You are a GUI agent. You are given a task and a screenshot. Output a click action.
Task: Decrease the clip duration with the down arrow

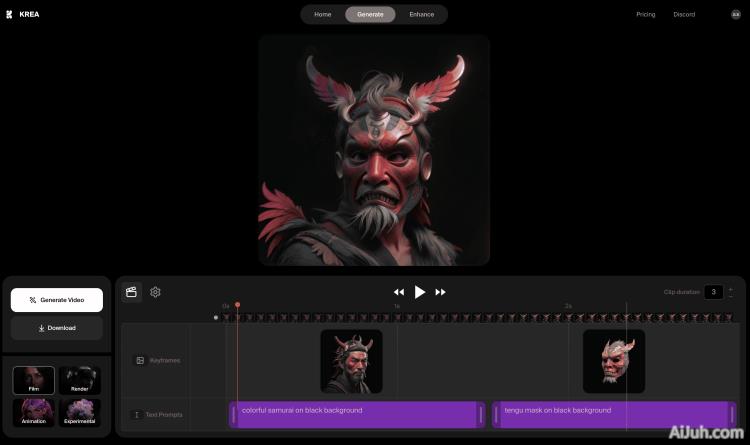click(730, 296)
